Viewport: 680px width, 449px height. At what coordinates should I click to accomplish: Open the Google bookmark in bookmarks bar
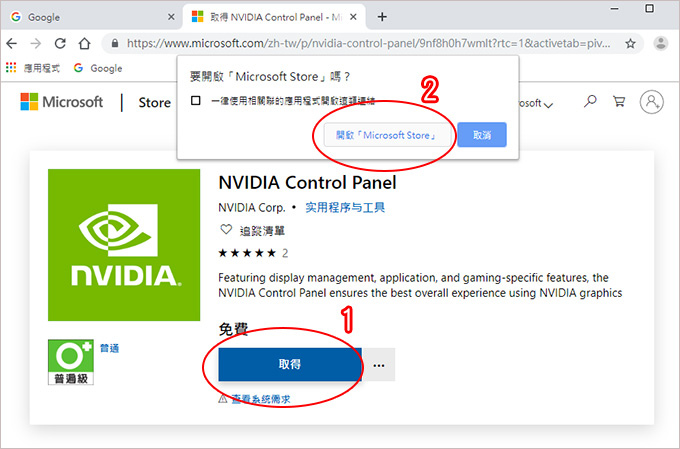[98, 68]
